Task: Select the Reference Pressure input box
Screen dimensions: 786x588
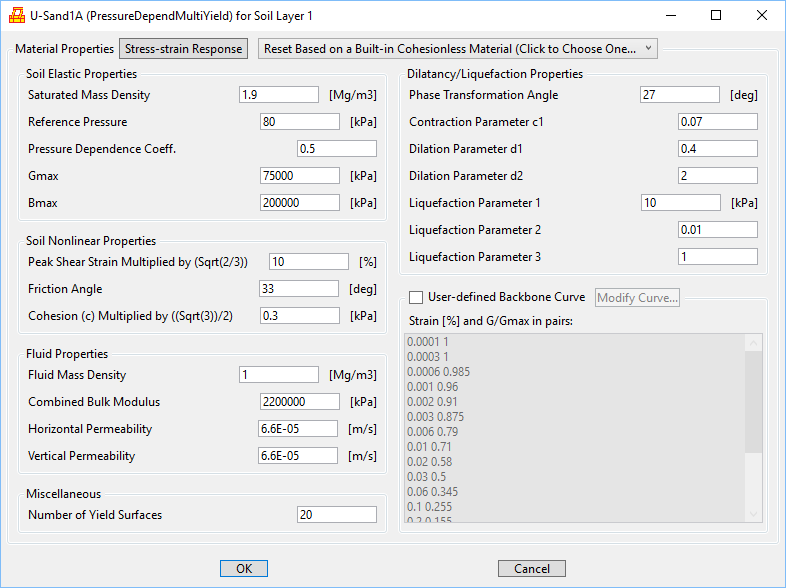Action: point(299,122)
